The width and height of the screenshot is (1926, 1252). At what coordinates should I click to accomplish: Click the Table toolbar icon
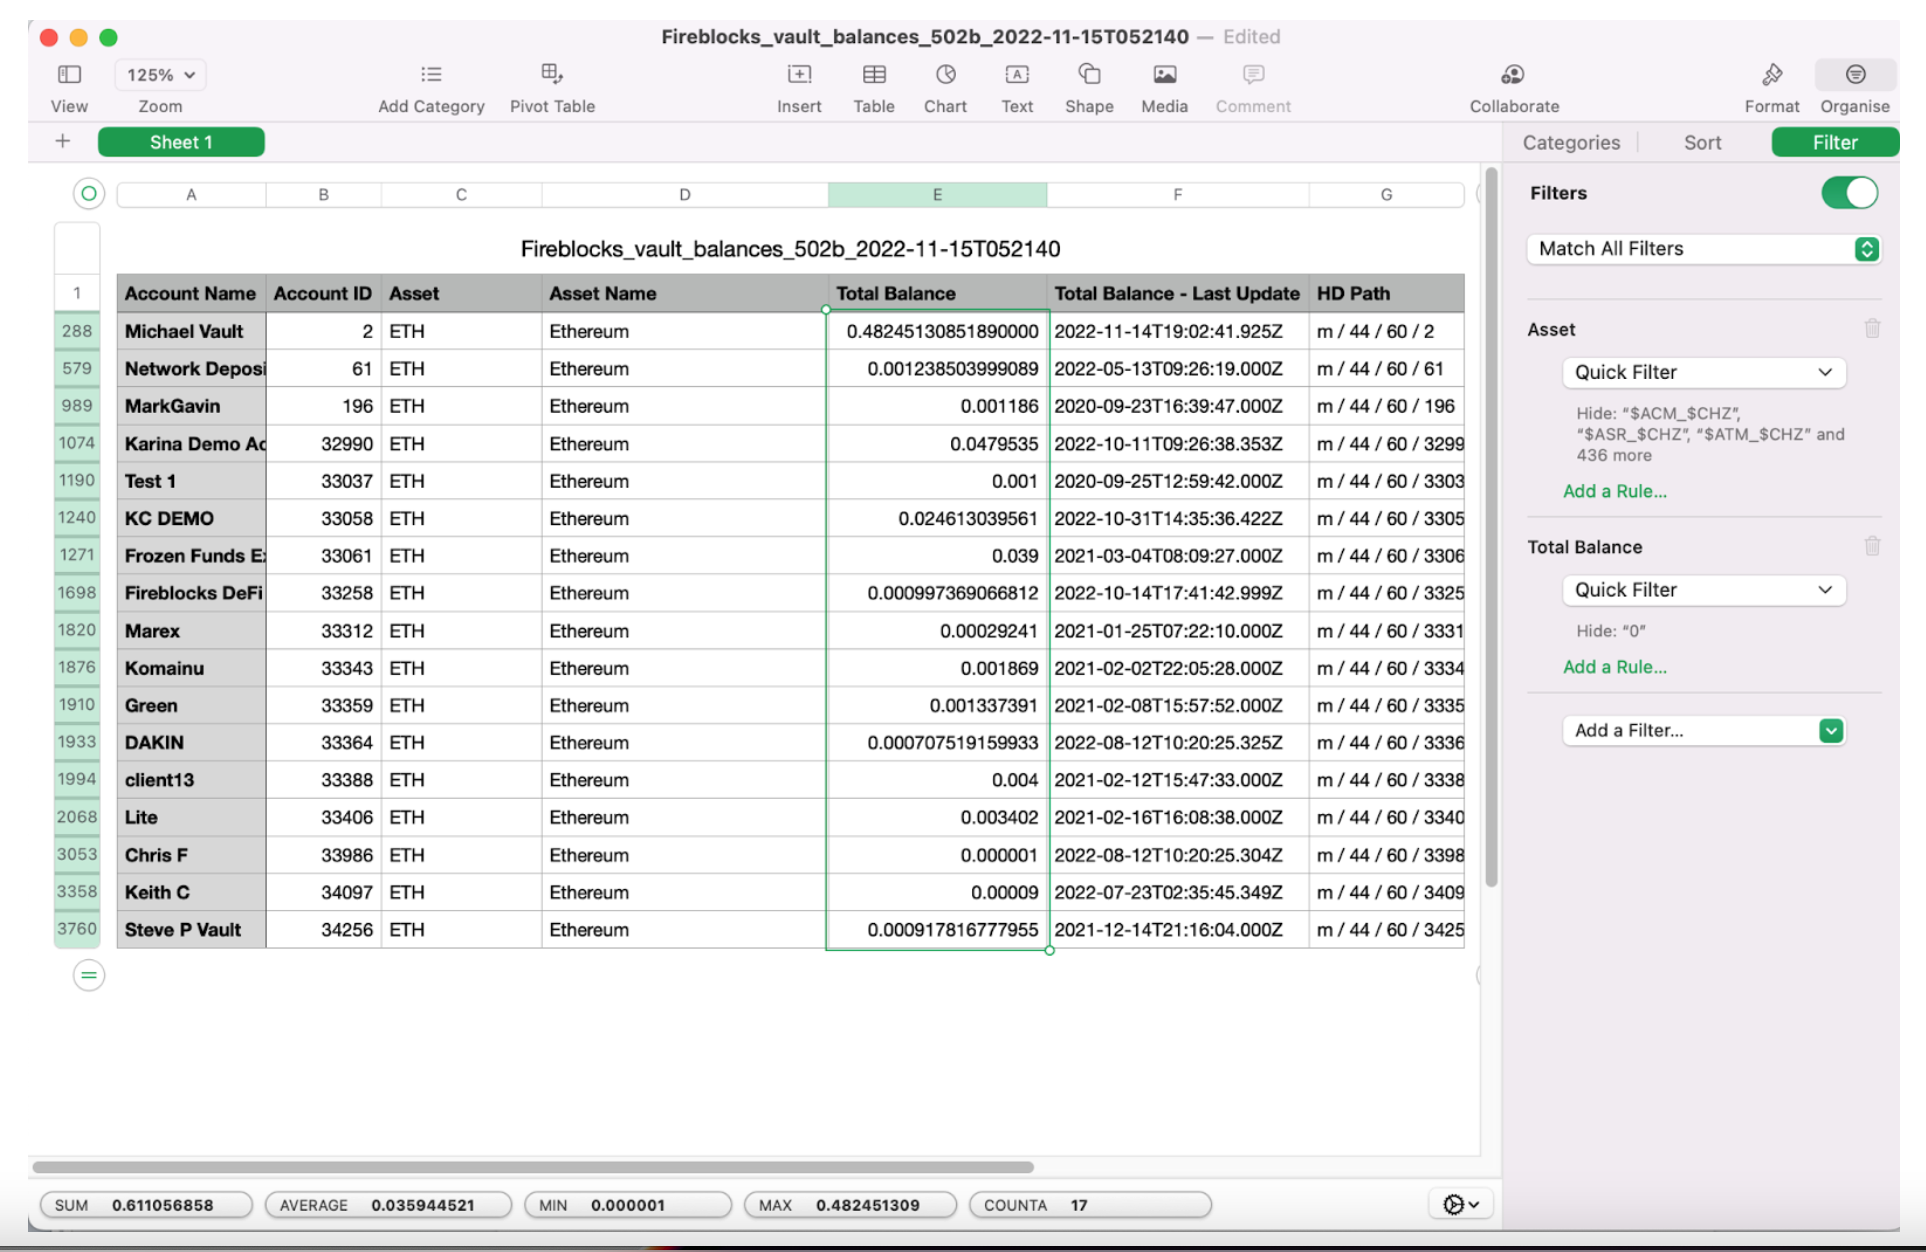click(x=874, y=75)
